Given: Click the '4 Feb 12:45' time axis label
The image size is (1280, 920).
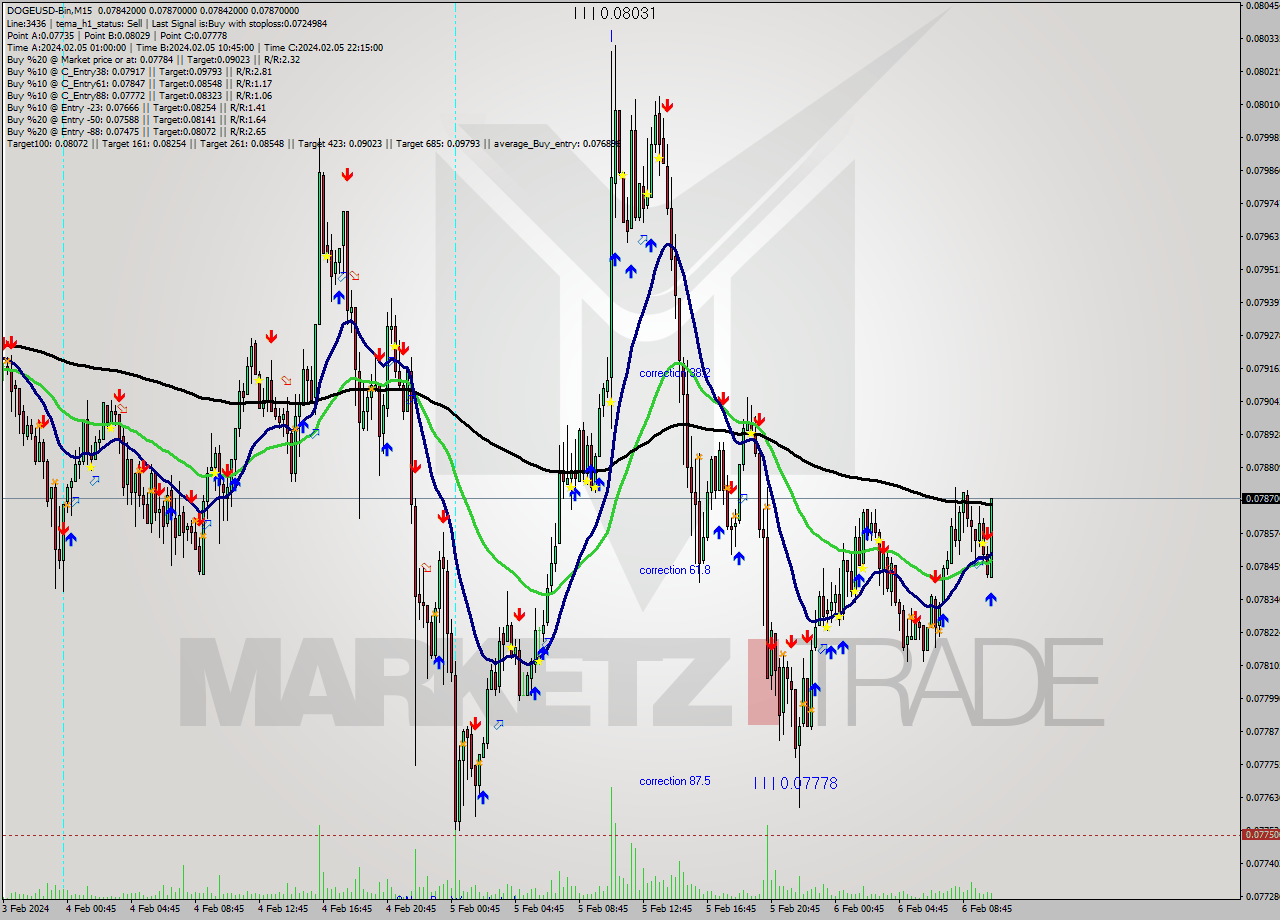Looking at the screenshot, I should coord(283,909).
